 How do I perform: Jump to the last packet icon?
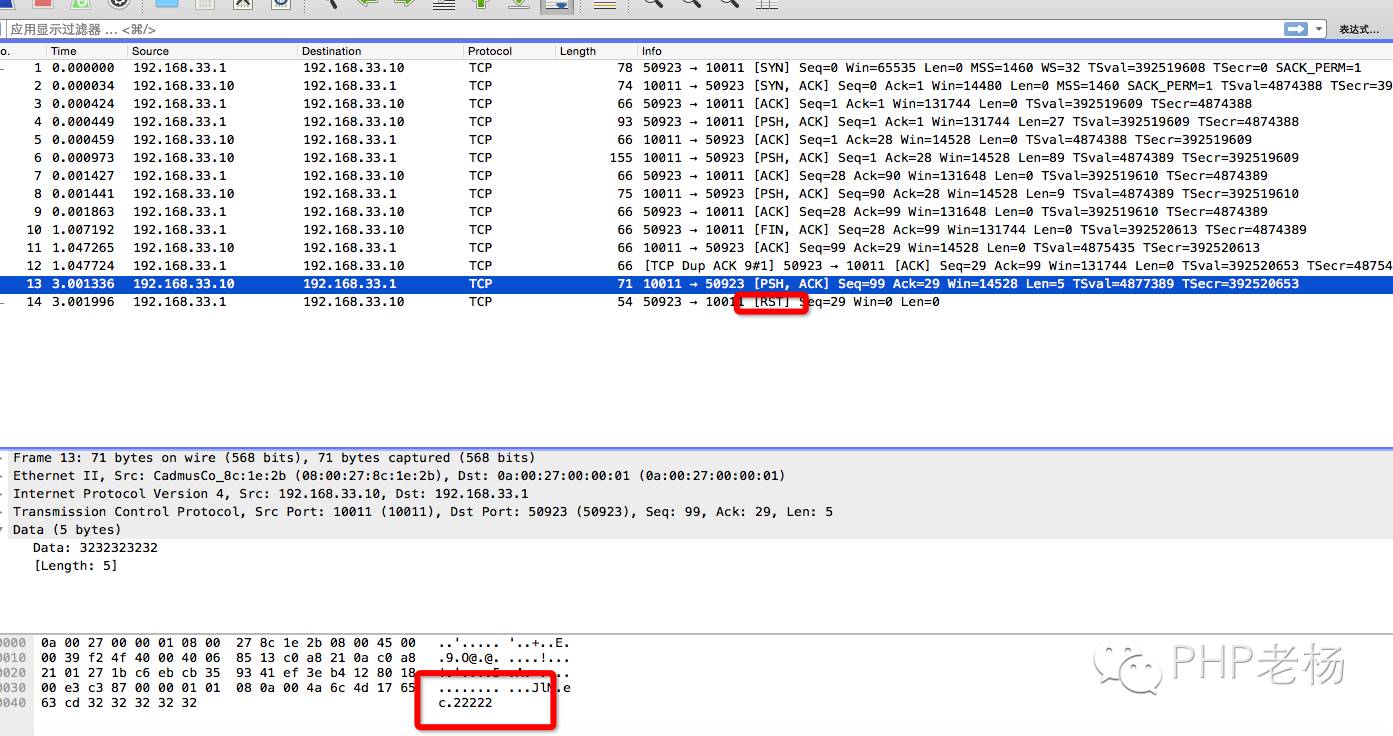[x=518, y=3]
